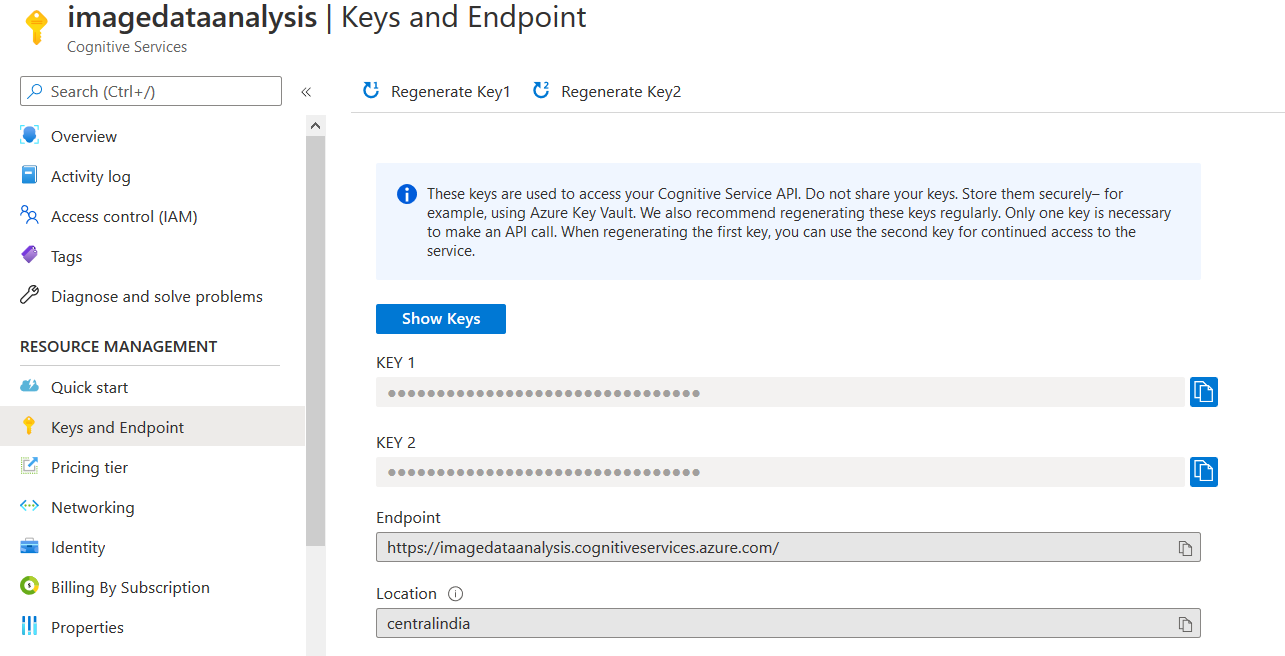Select Quick start in sidebar
The height and width of the screenshot is (656, 1285).
(89, 388)
